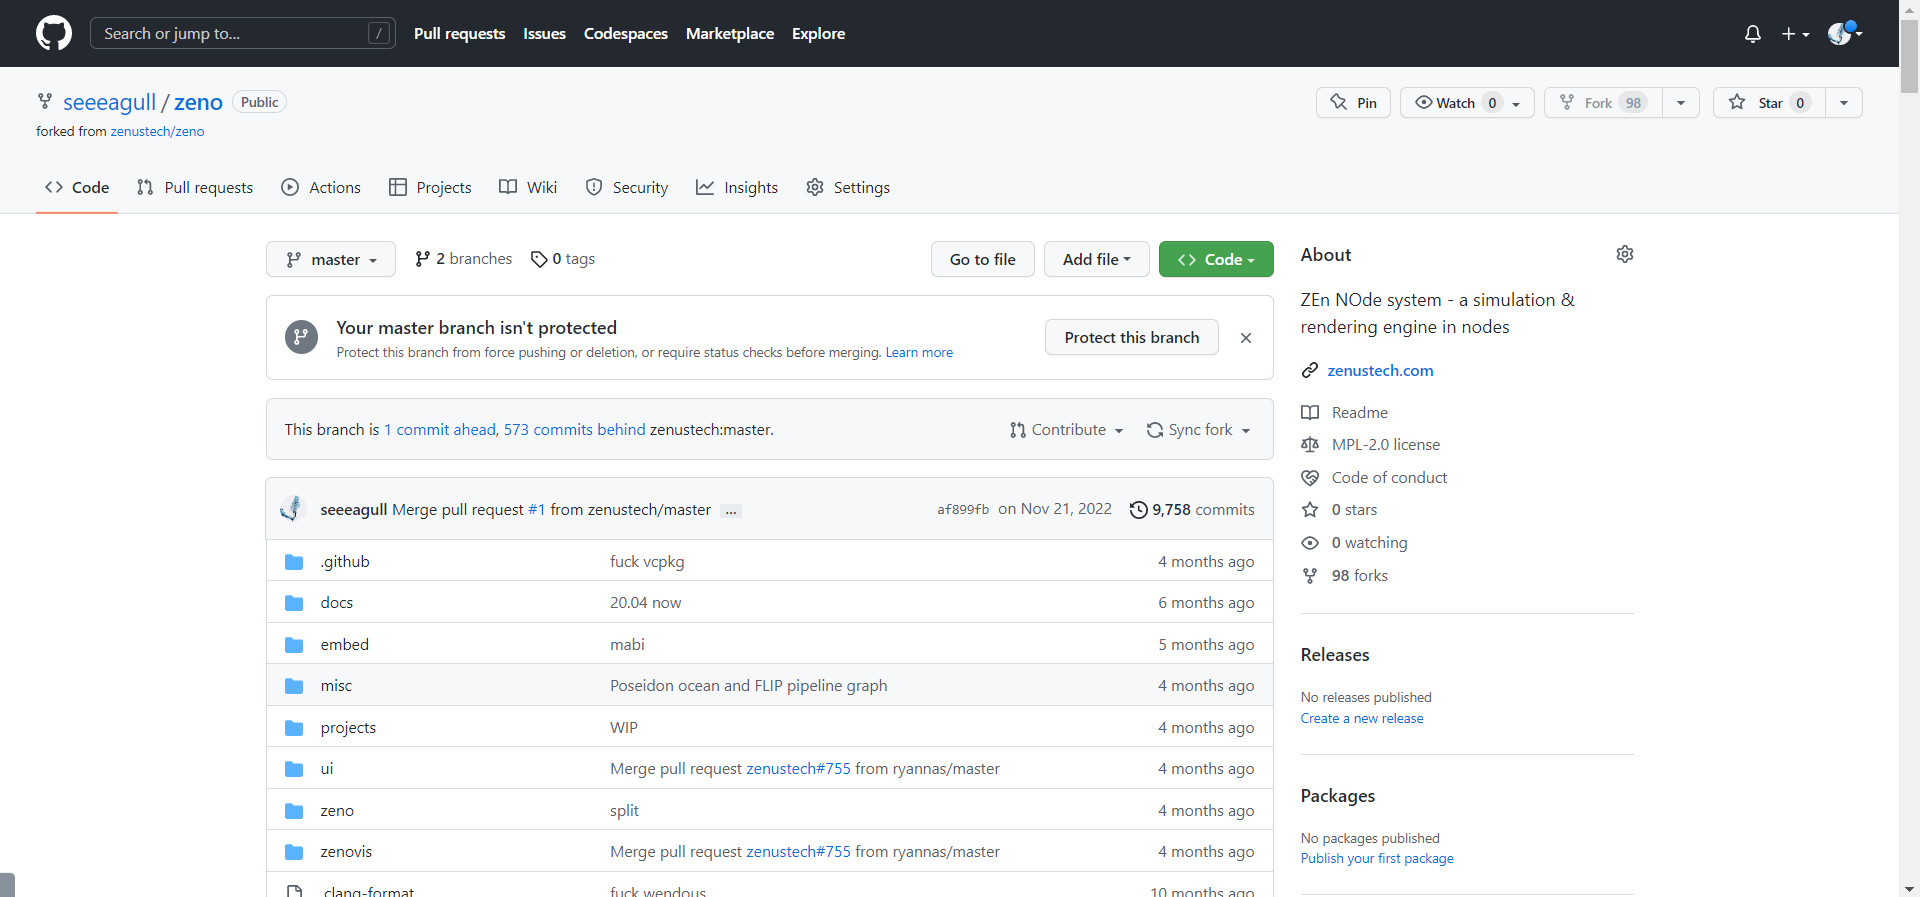Viewport: 1920px width, 897px height.
Task: Dismiss the branch protection notice
Action: tap(1246, 338)
